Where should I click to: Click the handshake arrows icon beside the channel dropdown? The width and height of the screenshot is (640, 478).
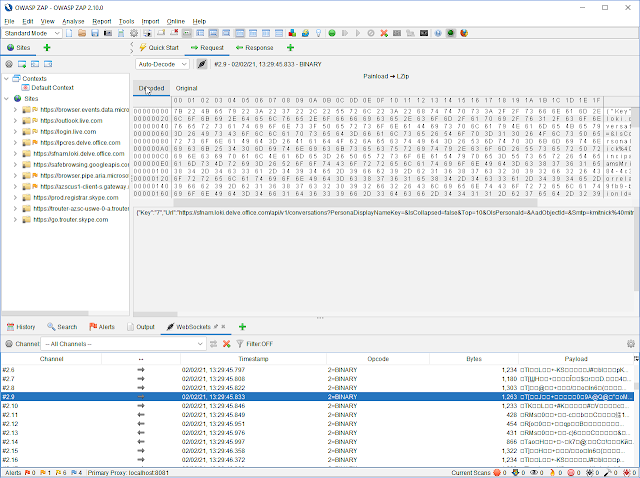[x=213, y=344]
